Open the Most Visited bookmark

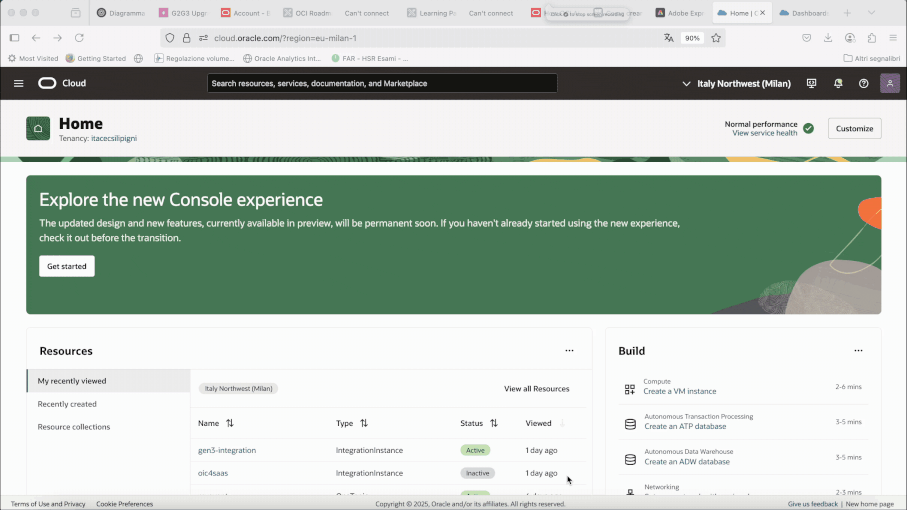(x=33, y=58)
